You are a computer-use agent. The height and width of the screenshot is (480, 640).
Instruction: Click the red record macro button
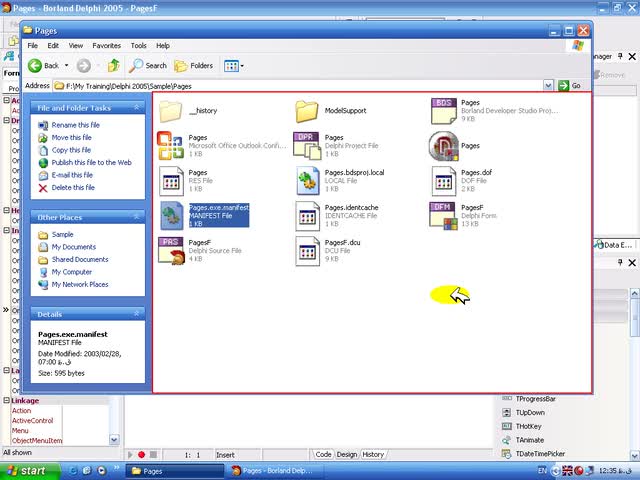click(141, 455)
